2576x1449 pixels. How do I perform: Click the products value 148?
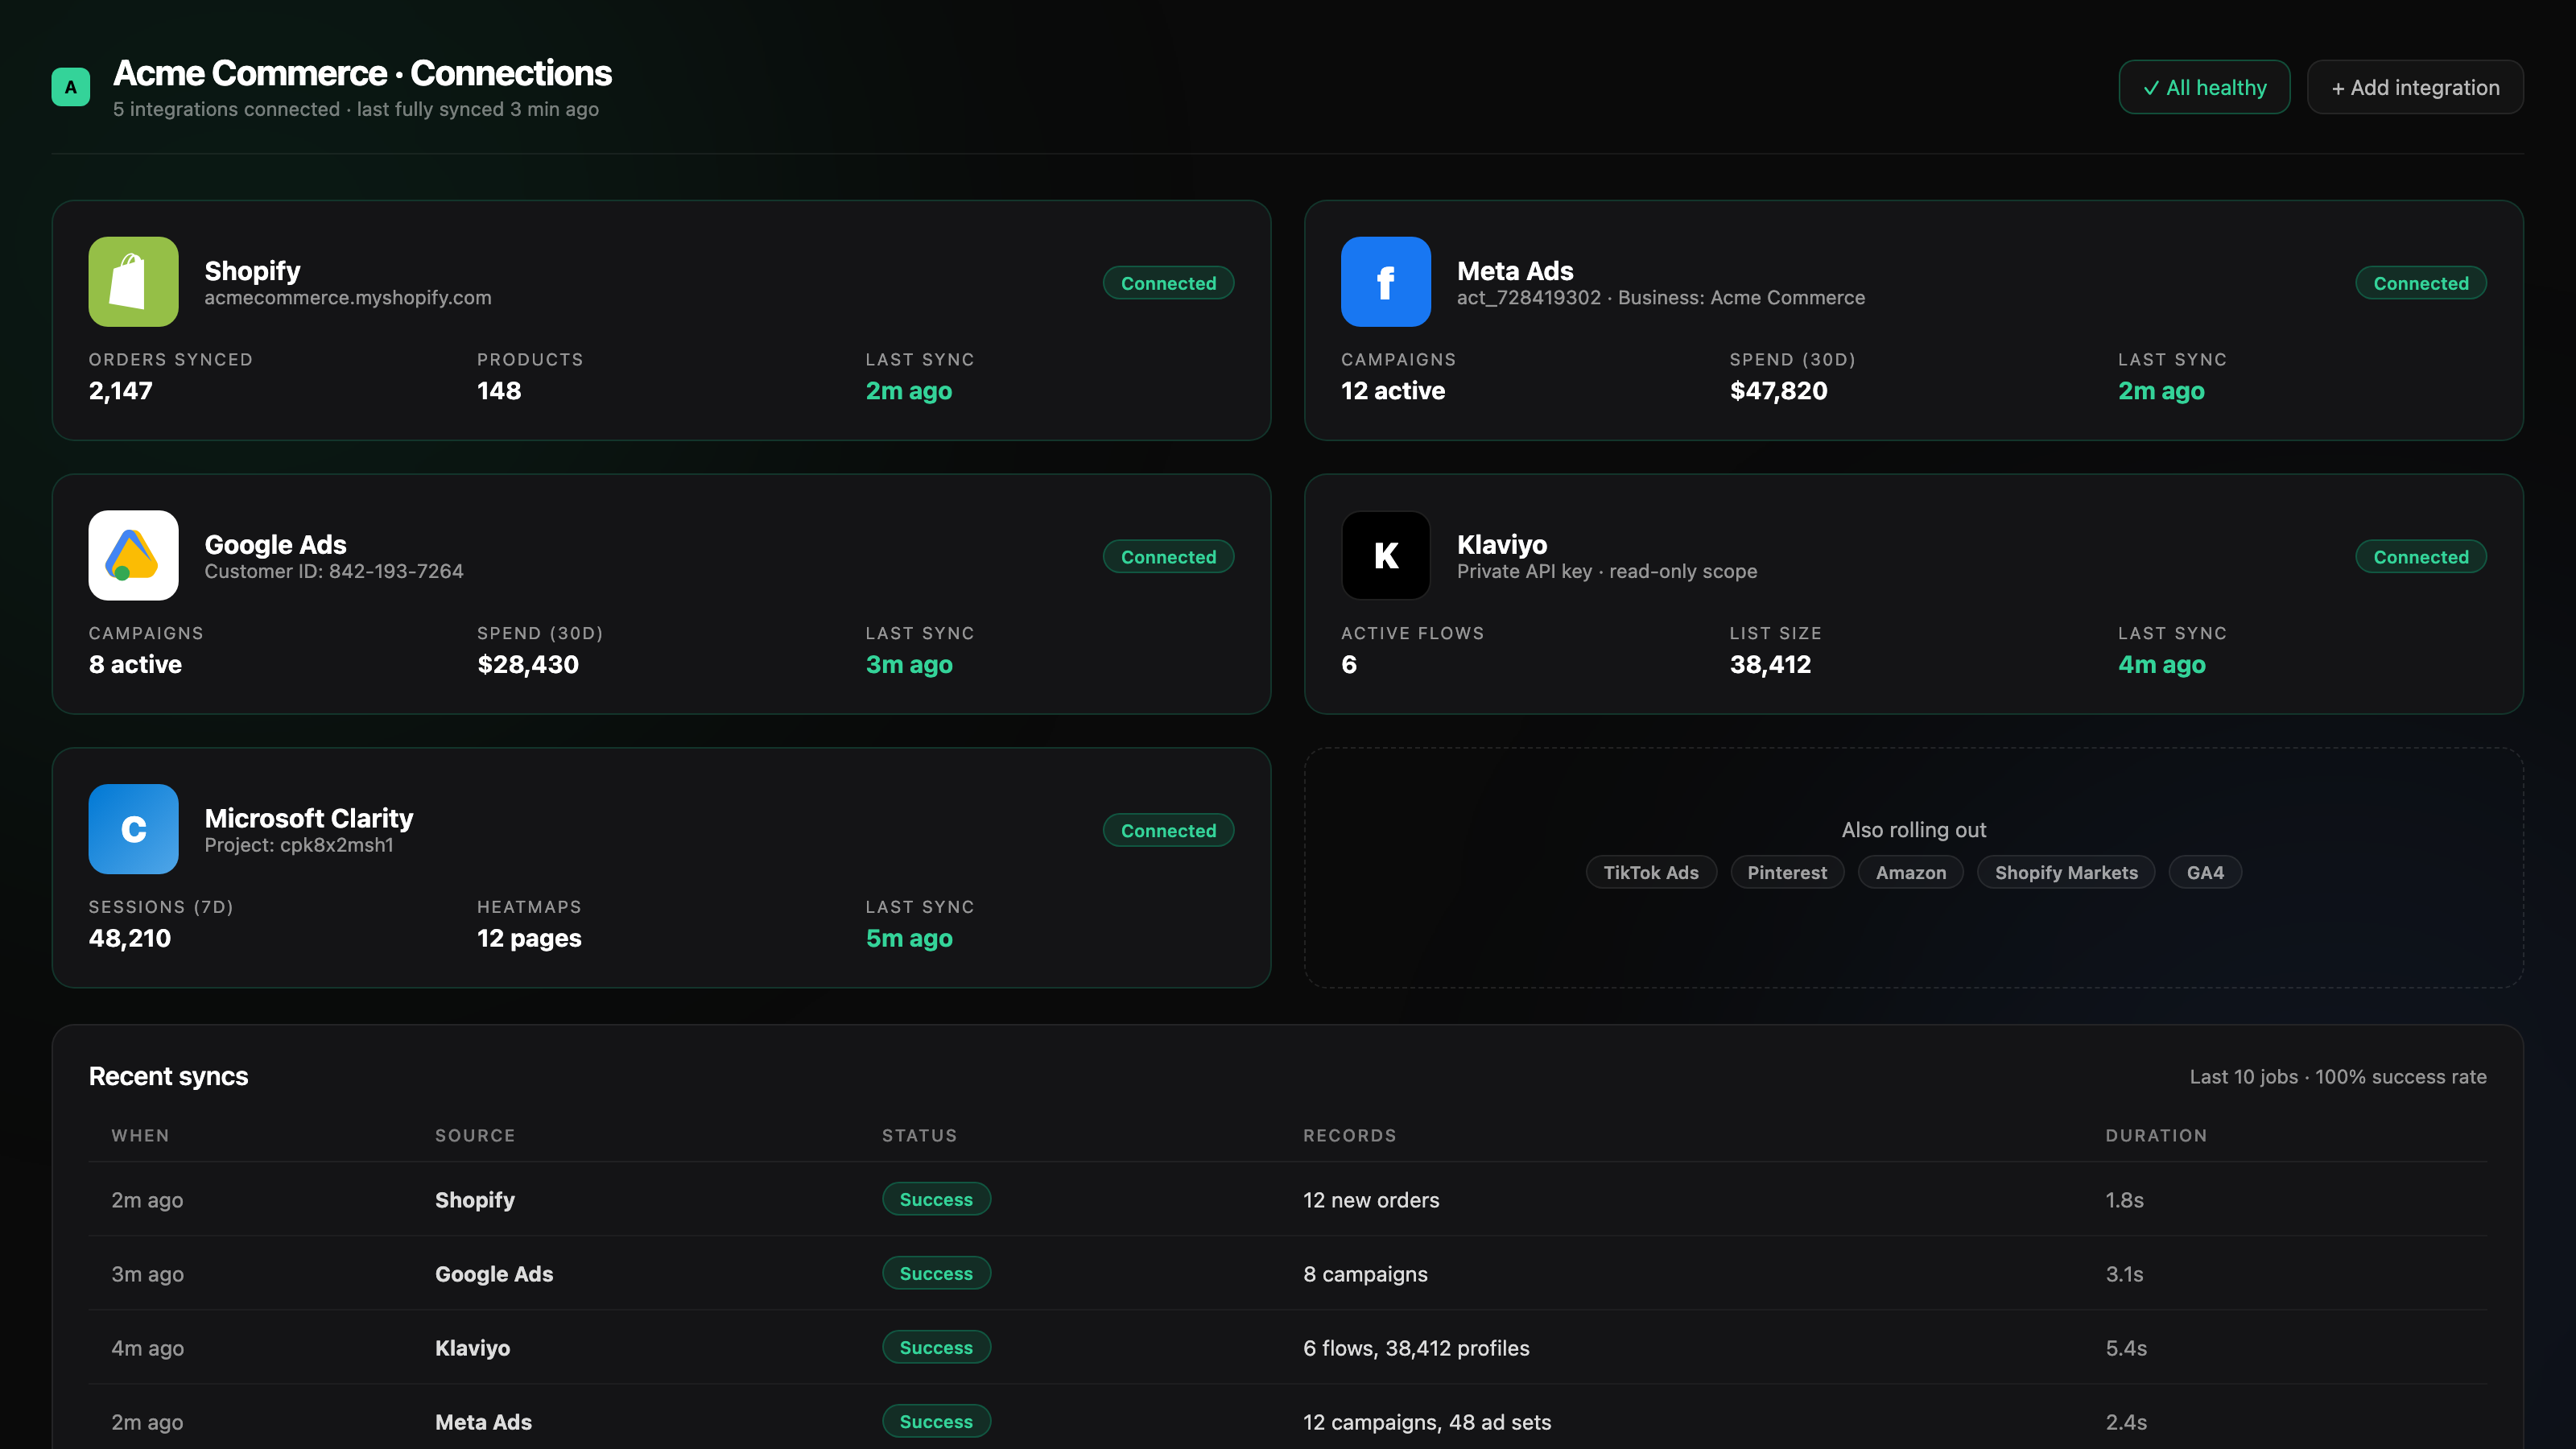point(499,391)
